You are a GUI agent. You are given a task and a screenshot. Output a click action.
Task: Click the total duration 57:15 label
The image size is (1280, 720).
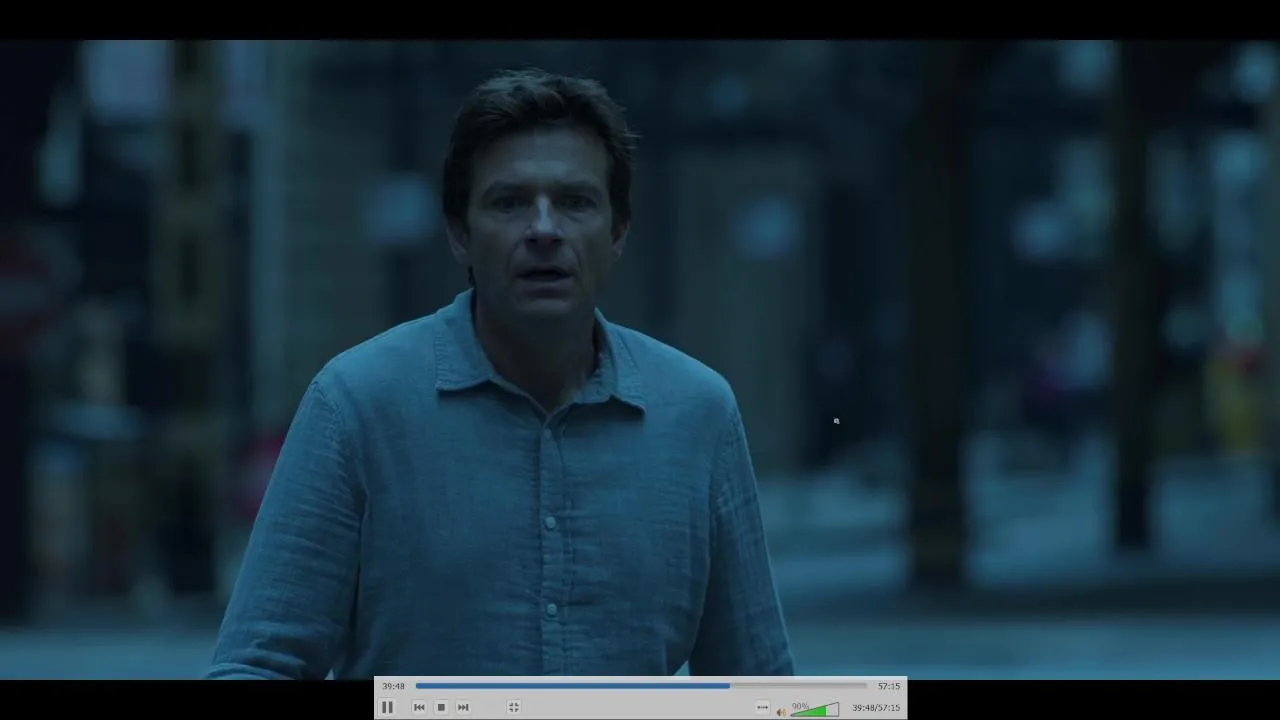point(889,686)
